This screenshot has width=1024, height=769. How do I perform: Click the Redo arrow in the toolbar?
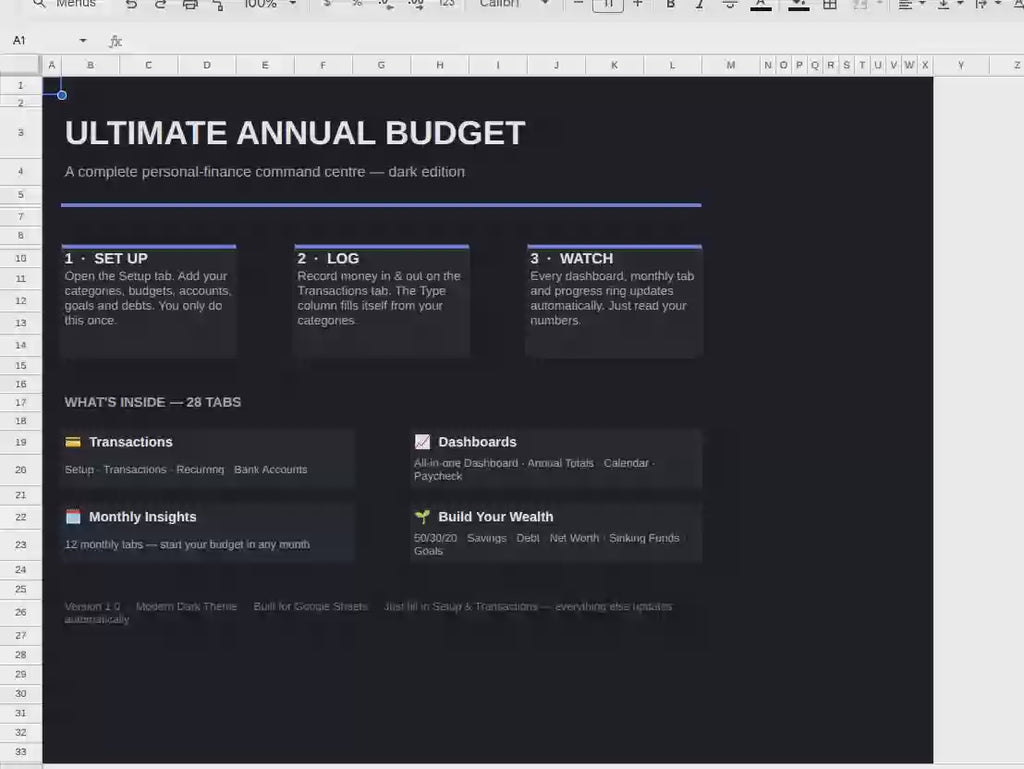(161, 5)
